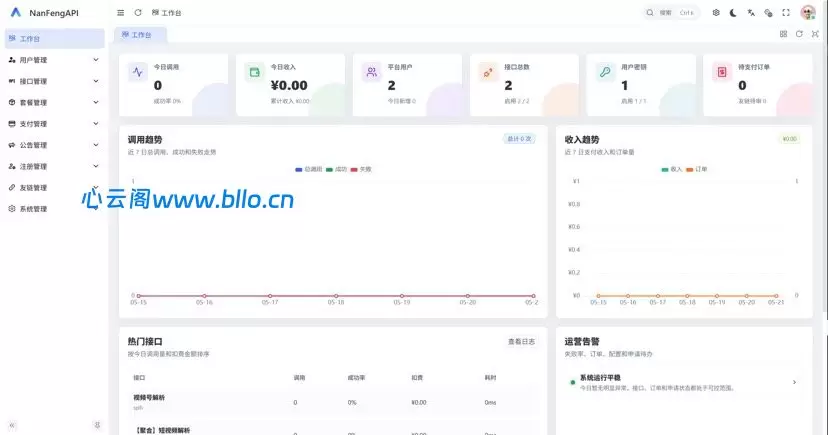Click the 成功率 column header

coord(356,377)
